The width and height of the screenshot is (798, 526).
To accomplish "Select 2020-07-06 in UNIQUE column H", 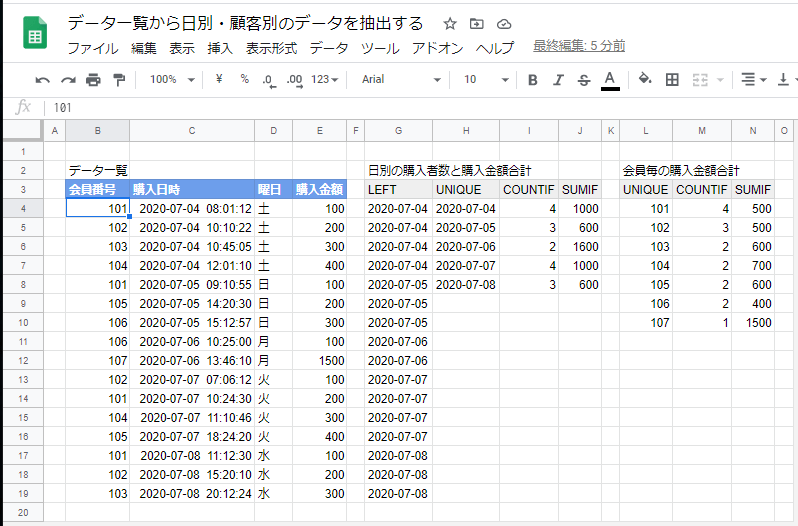I will click(x=466, y=247).
